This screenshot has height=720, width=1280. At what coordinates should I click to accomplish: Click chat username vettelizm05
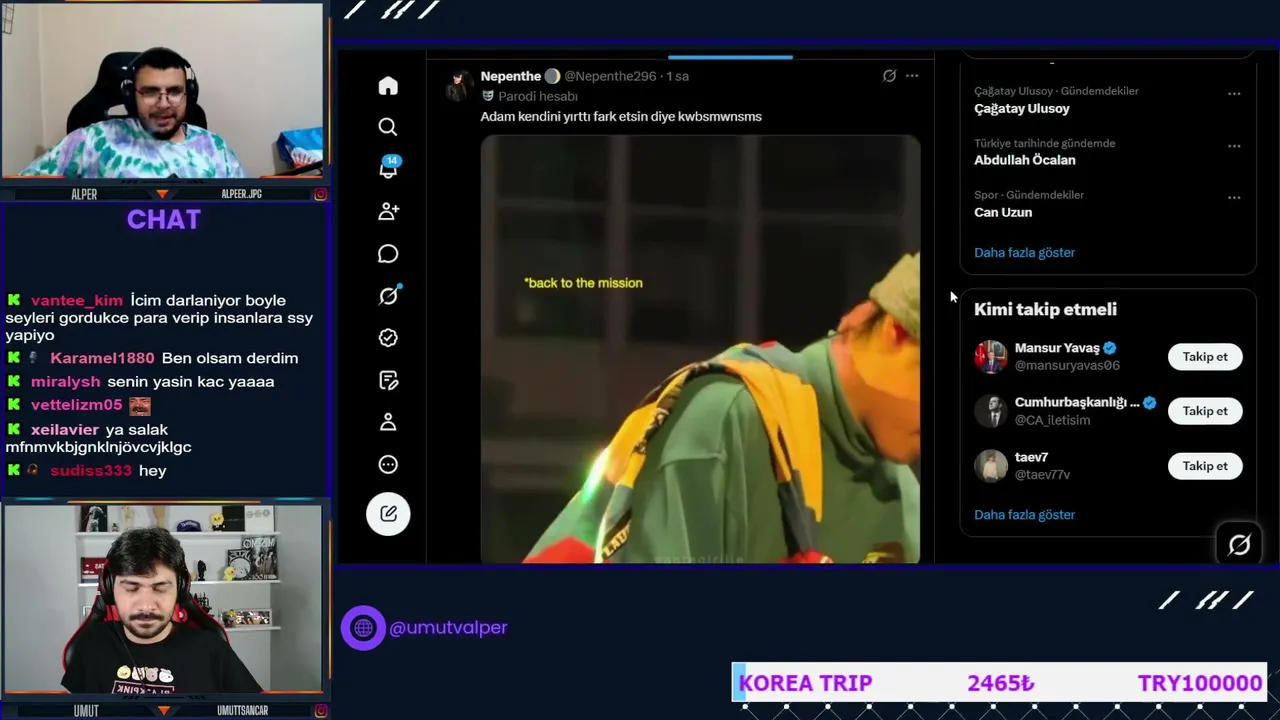click(76, 405)
